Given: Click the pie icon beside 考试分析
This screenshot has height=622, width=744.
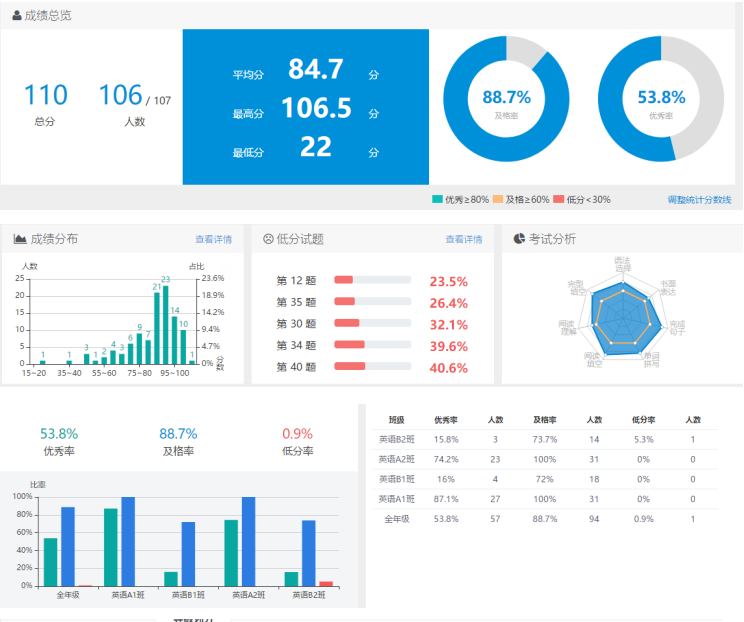Looking at the screenshot, I should (x=519, y=239).
